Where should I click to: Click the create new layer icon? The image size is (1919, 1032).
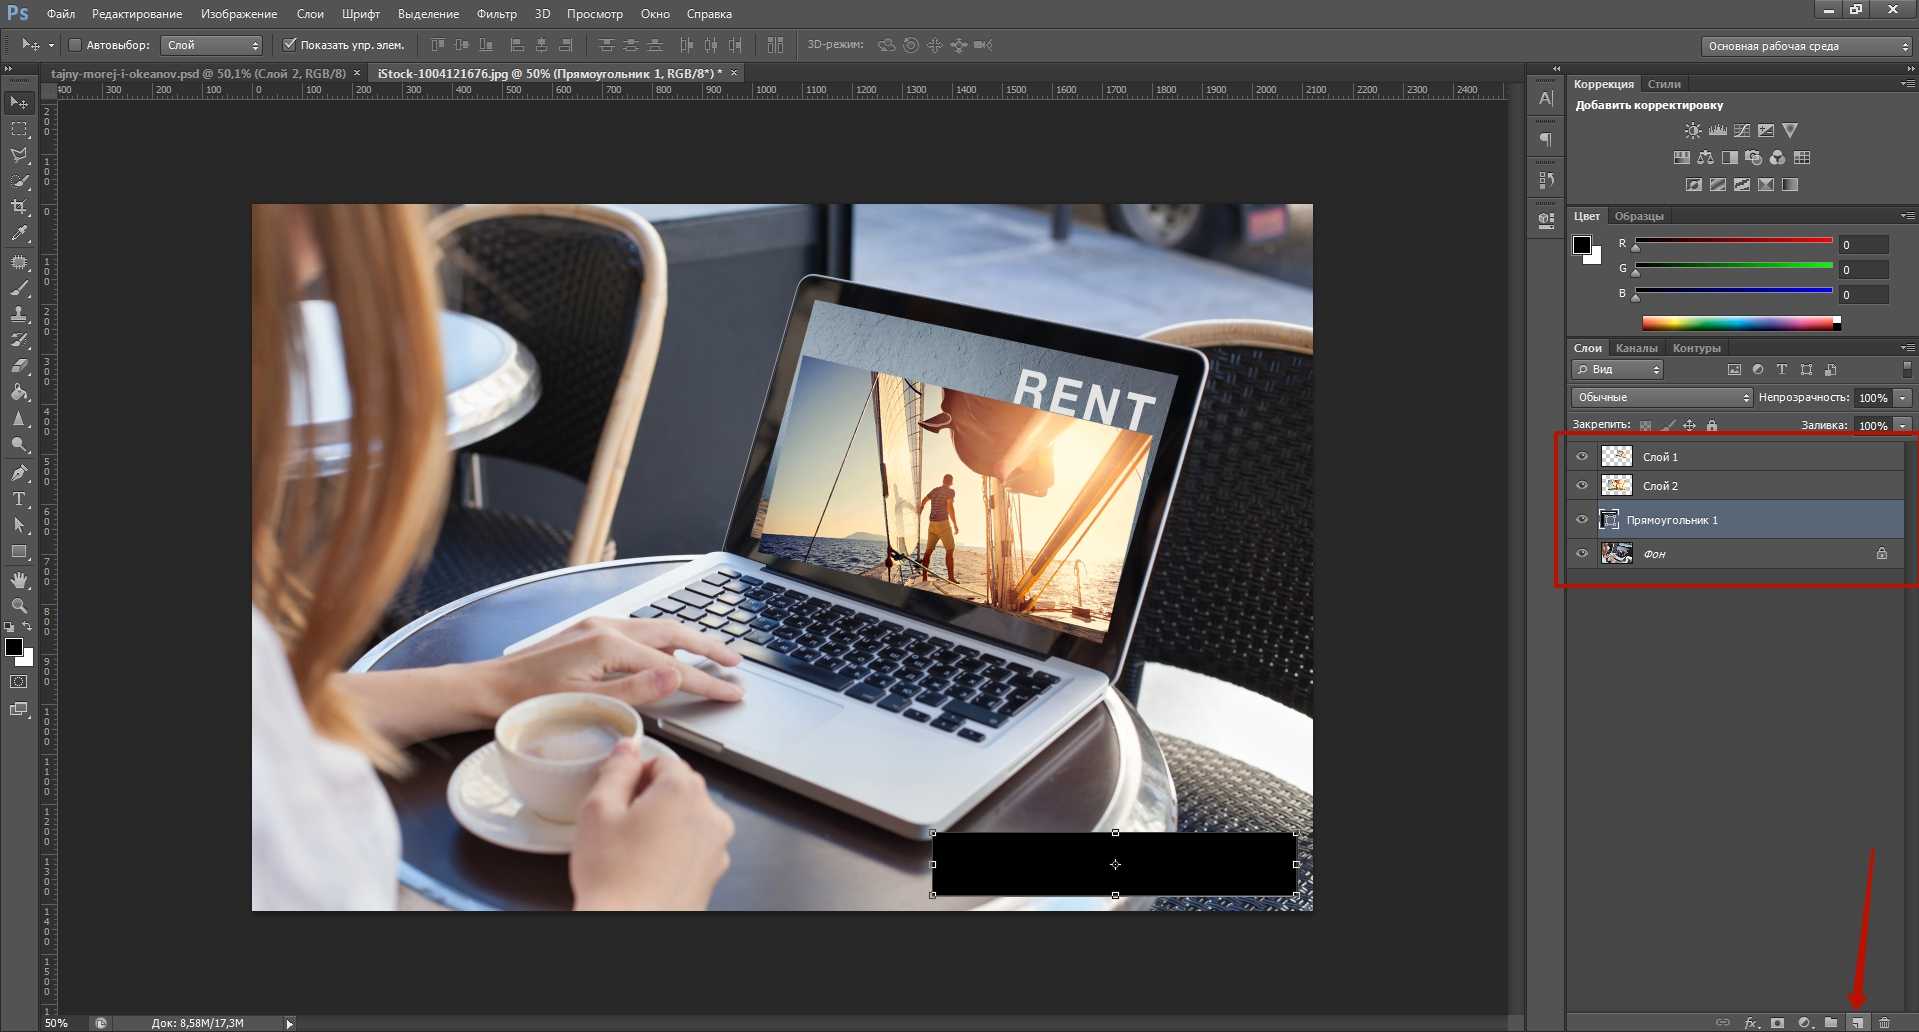click(1857, 1023)
